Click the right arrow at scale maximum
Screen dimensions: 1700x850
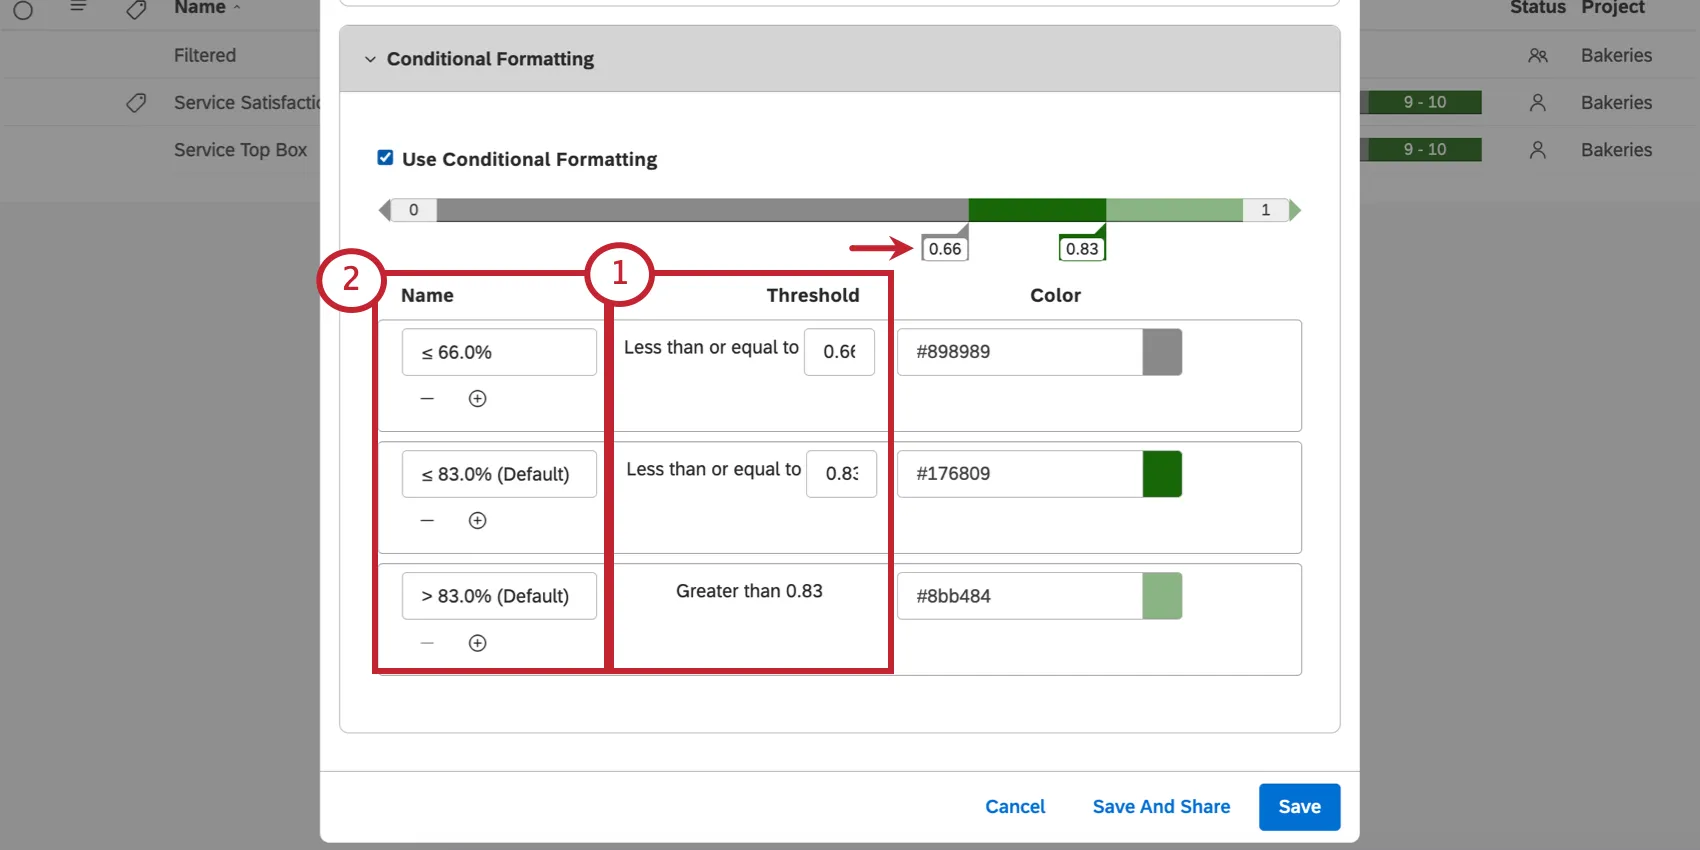[1295, 210]
